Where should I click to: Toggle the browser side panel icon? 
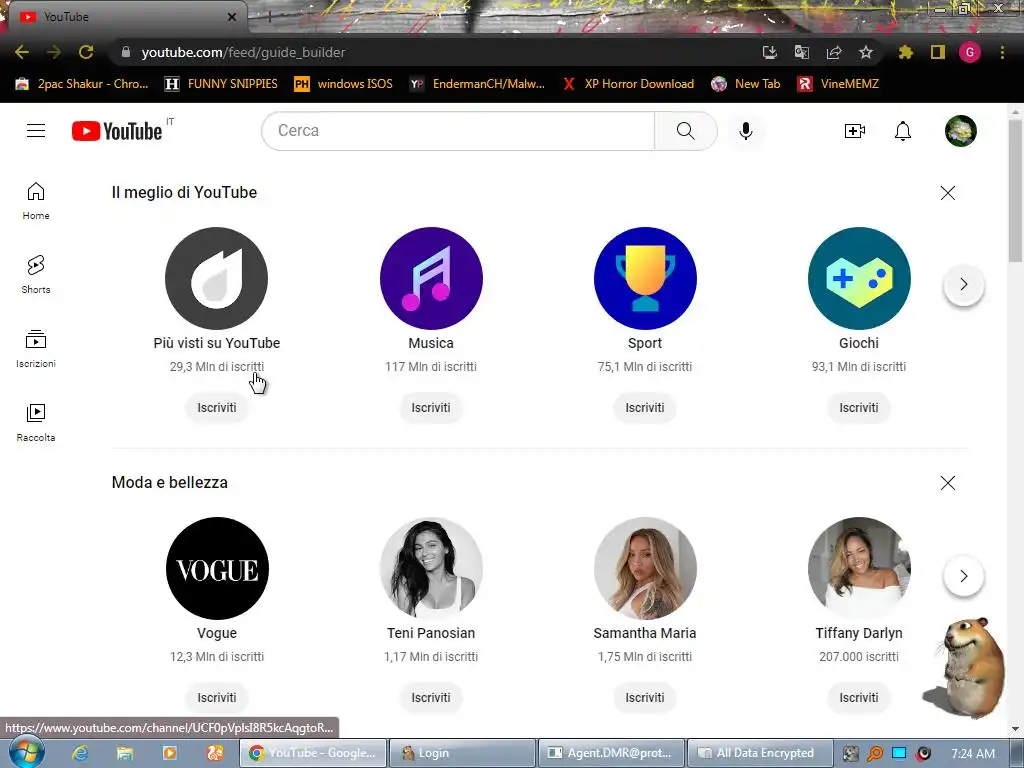938,52
